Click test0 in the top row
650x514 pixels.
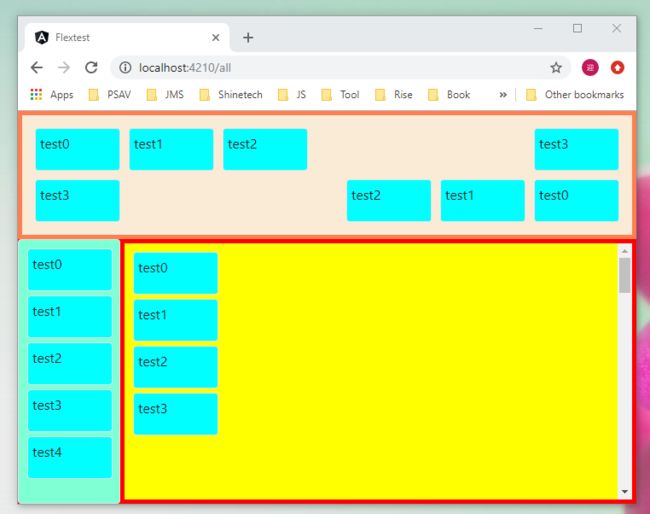coord(78,149)
